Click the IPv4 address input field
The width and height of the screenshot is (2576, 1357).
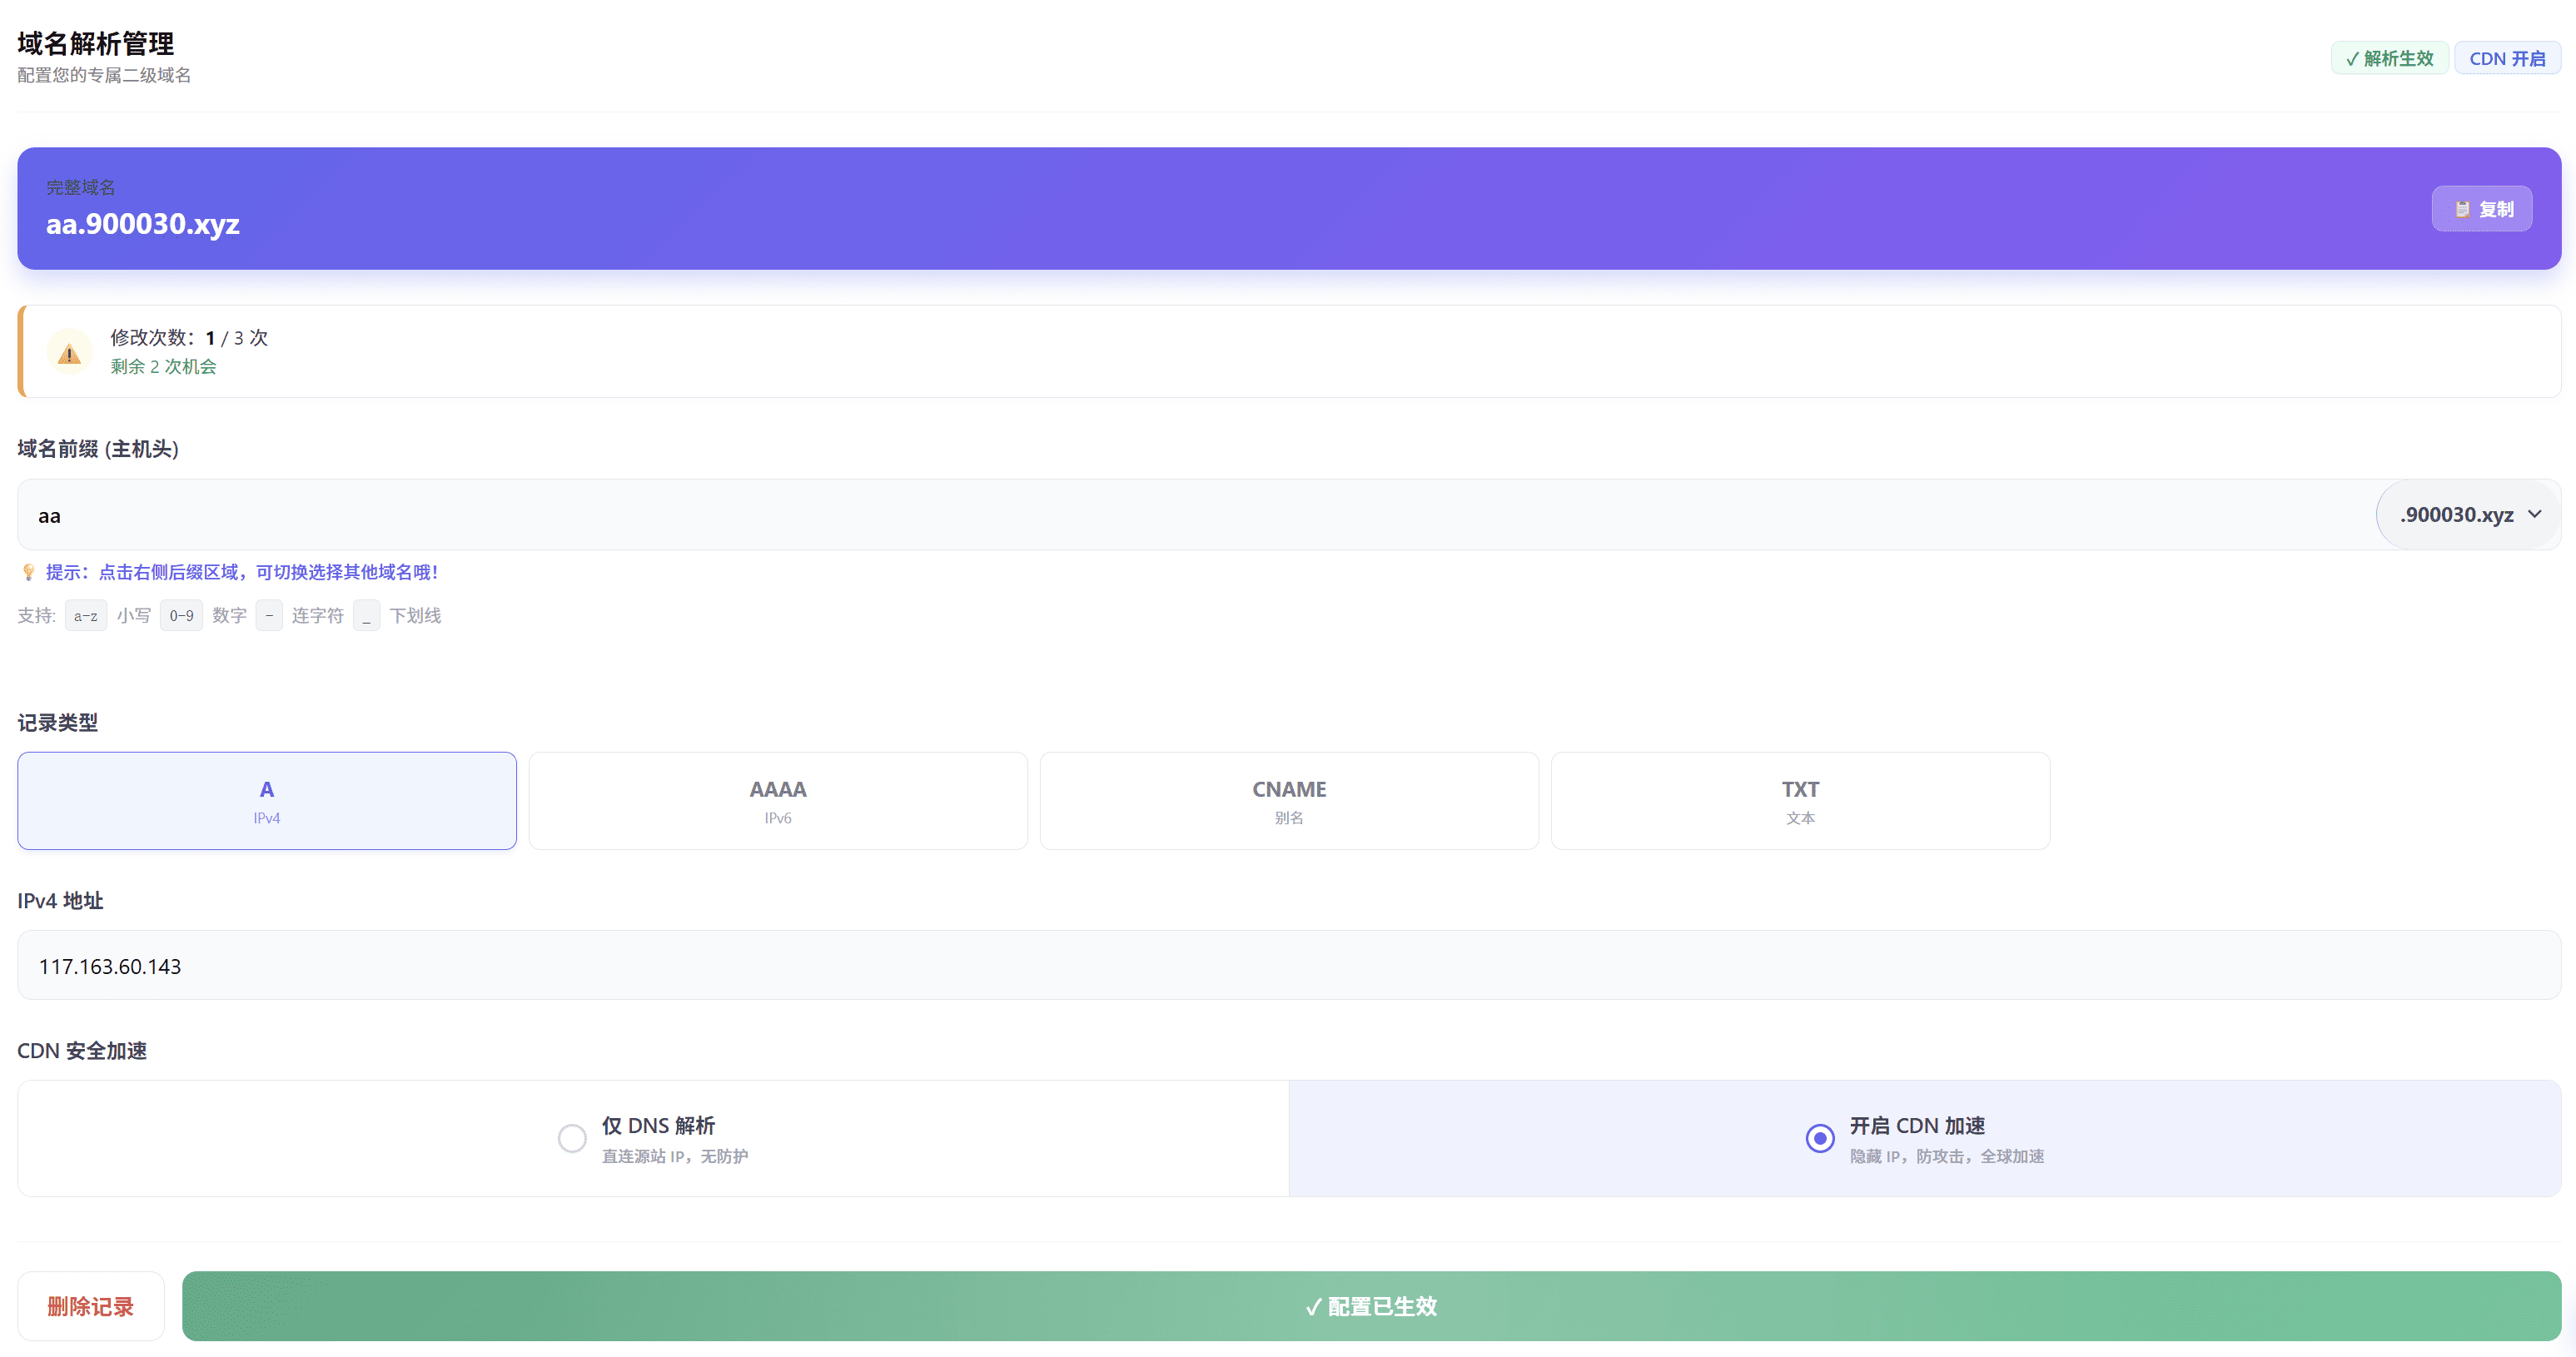[1288, 966]
